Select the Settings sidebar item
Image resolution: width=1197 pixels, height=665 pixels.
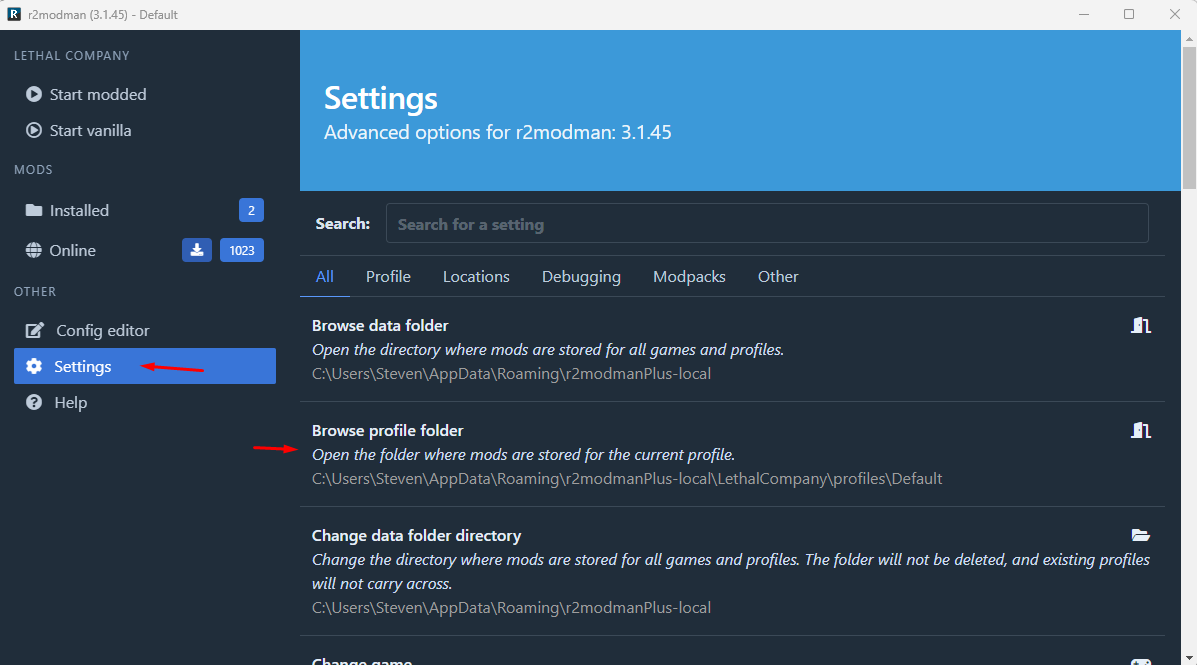83,366
